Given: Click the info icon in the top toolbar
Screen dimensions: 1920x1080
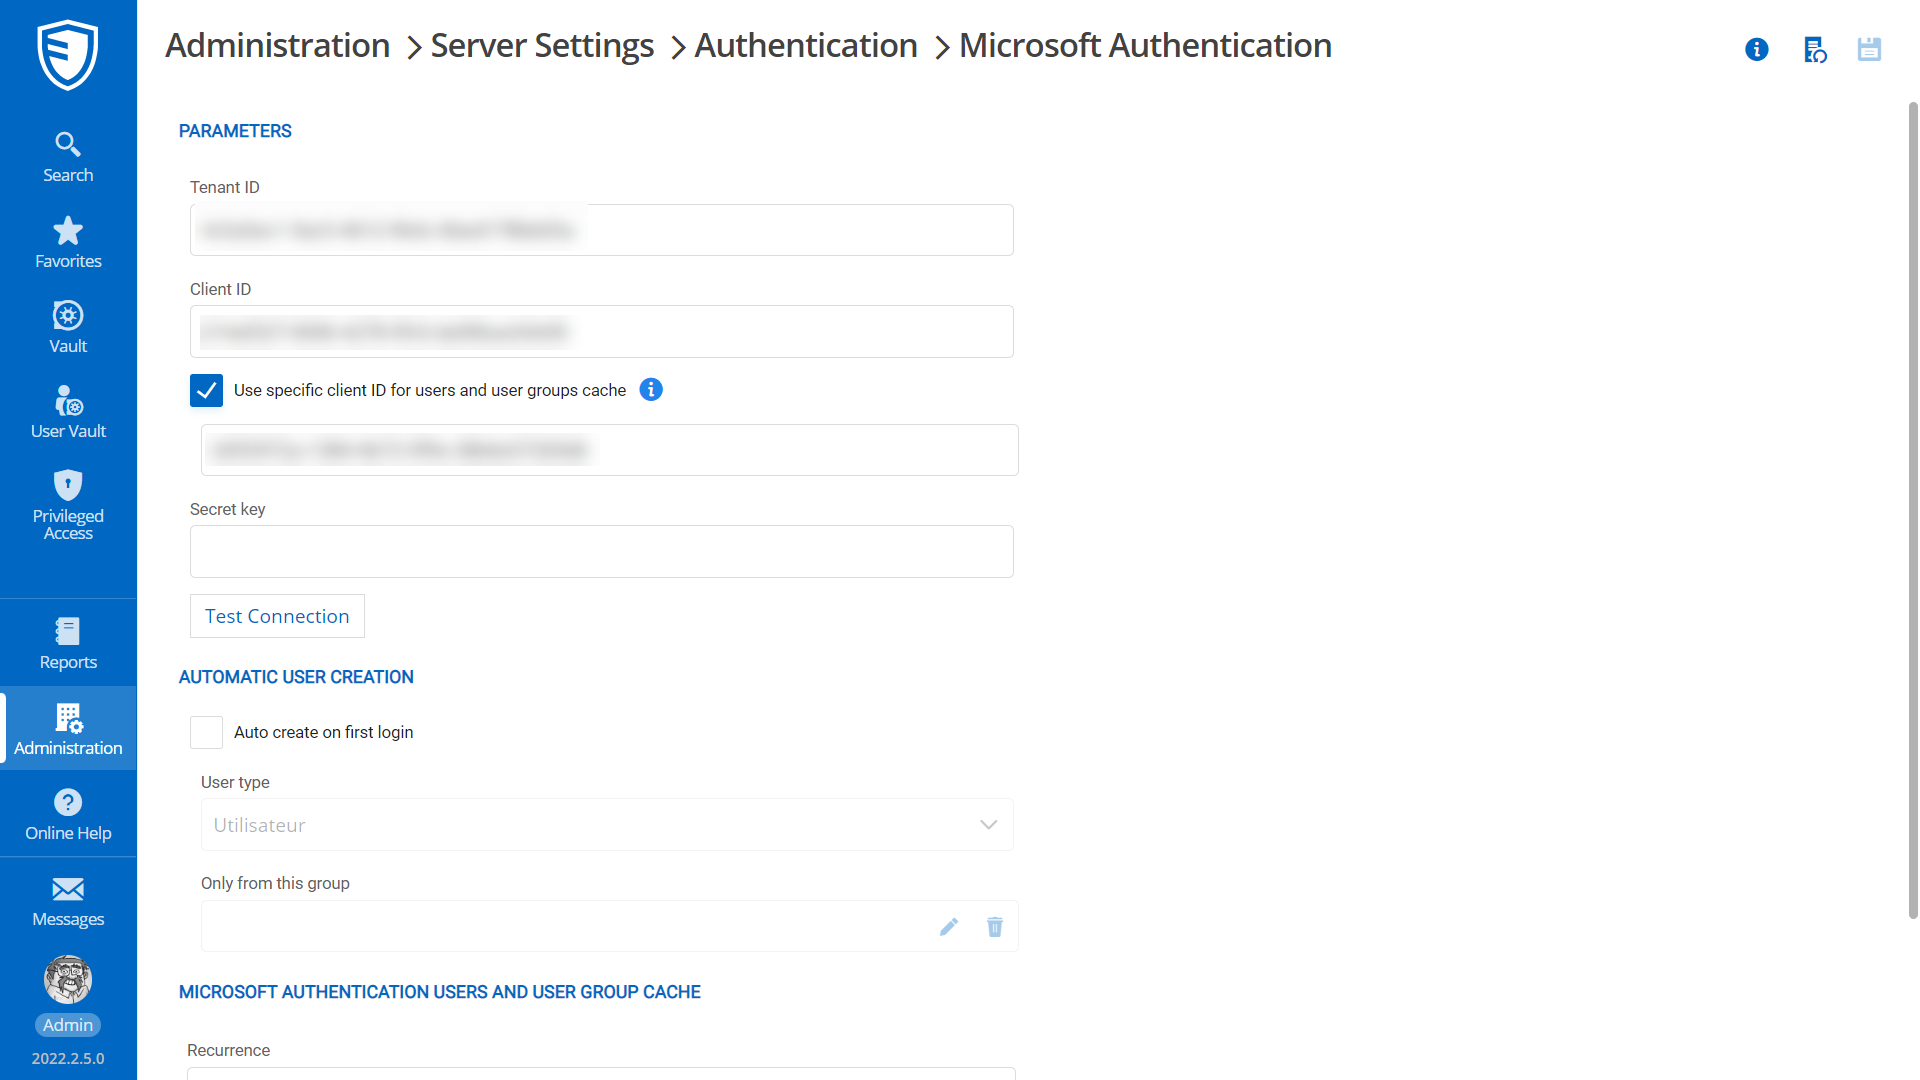Looking at the screenshot, I should pyautogui.click(x=1757, y=49).
